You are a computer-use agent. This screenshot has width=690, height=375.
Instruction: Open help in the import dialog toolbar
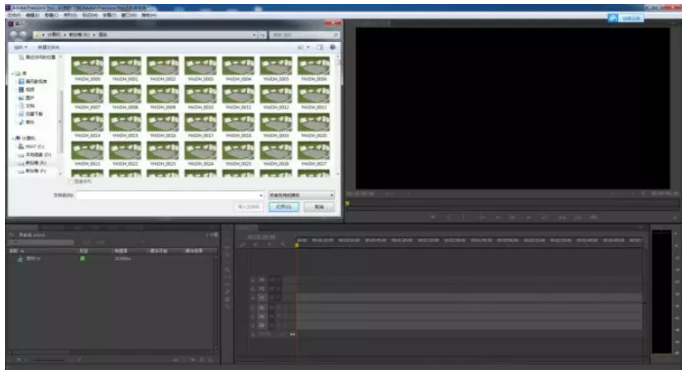tap(333, 47)
